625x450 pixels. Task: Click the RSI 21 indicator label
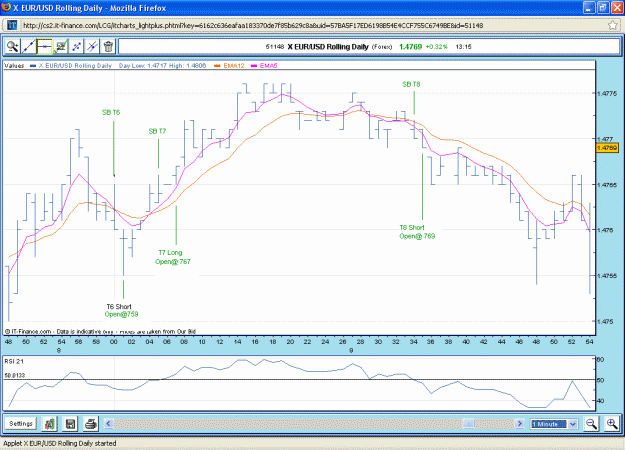[14, 362]
